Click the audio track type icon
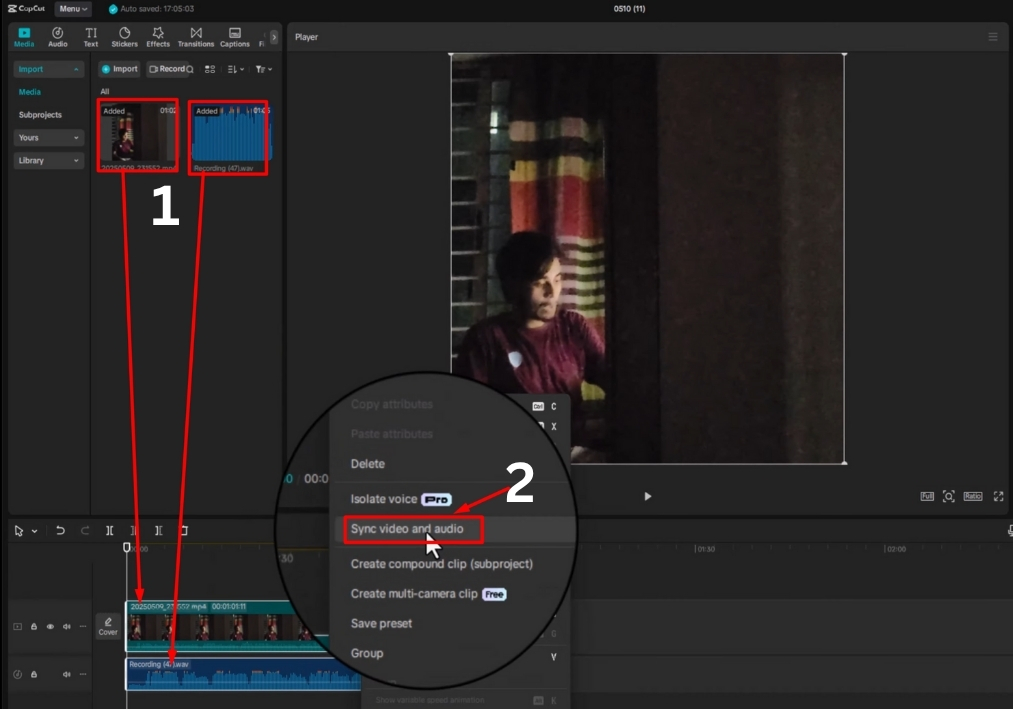1013x709 pixels. [x=17, y=674]
